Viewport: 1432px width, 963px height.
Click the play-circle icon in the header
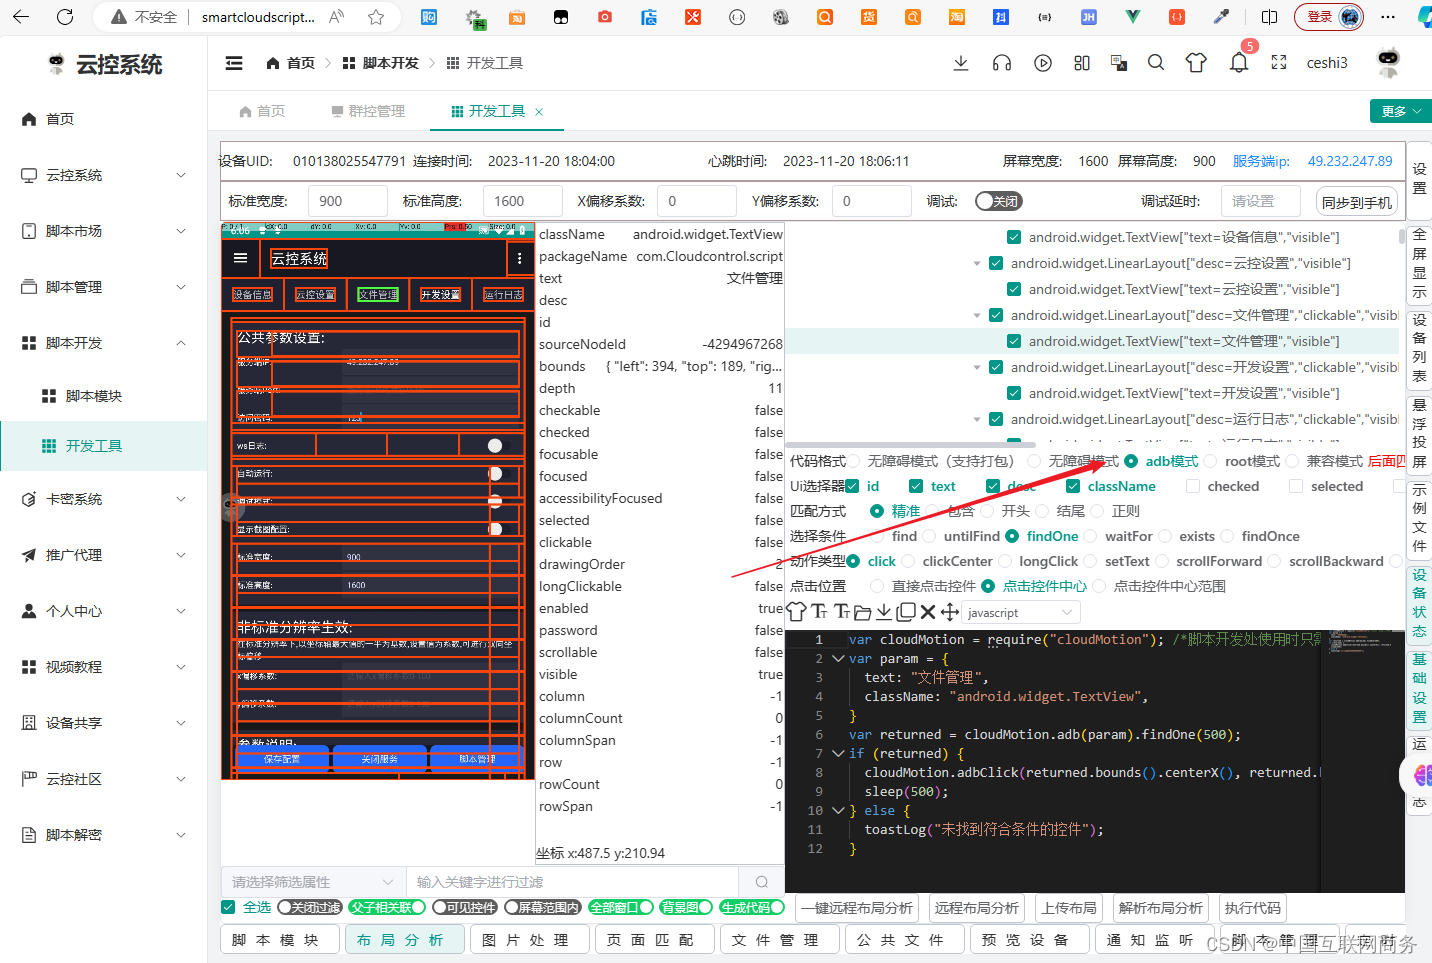pos(1043,63)
